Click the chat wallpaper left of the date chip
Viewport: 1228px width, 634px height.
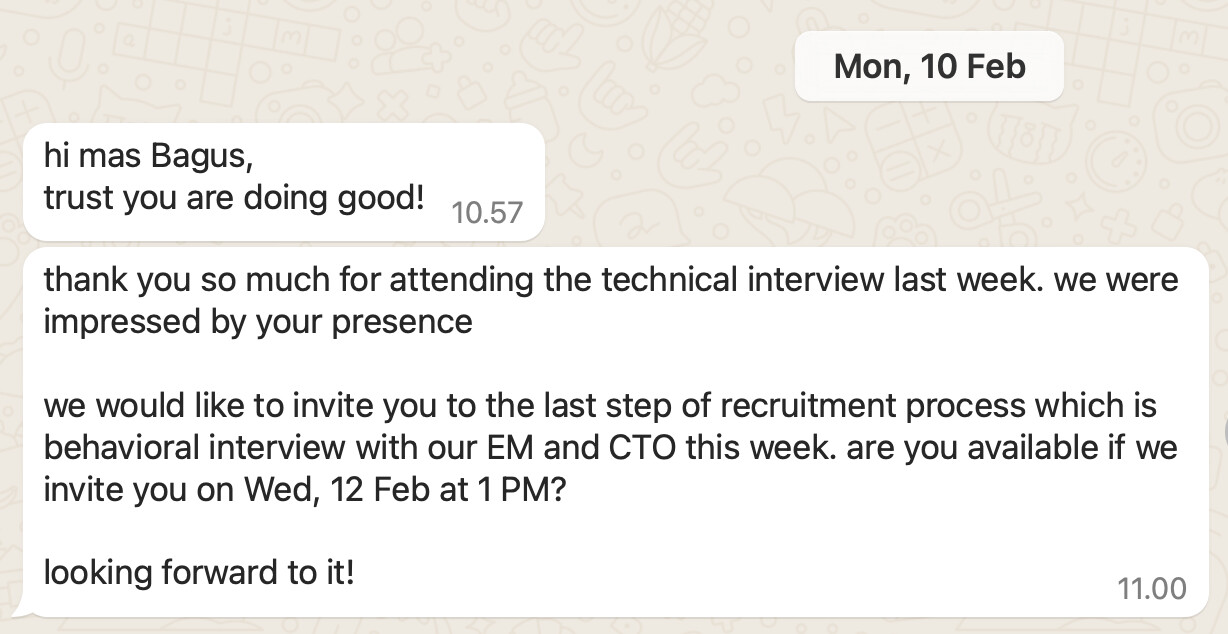click(x=400, y=66)
